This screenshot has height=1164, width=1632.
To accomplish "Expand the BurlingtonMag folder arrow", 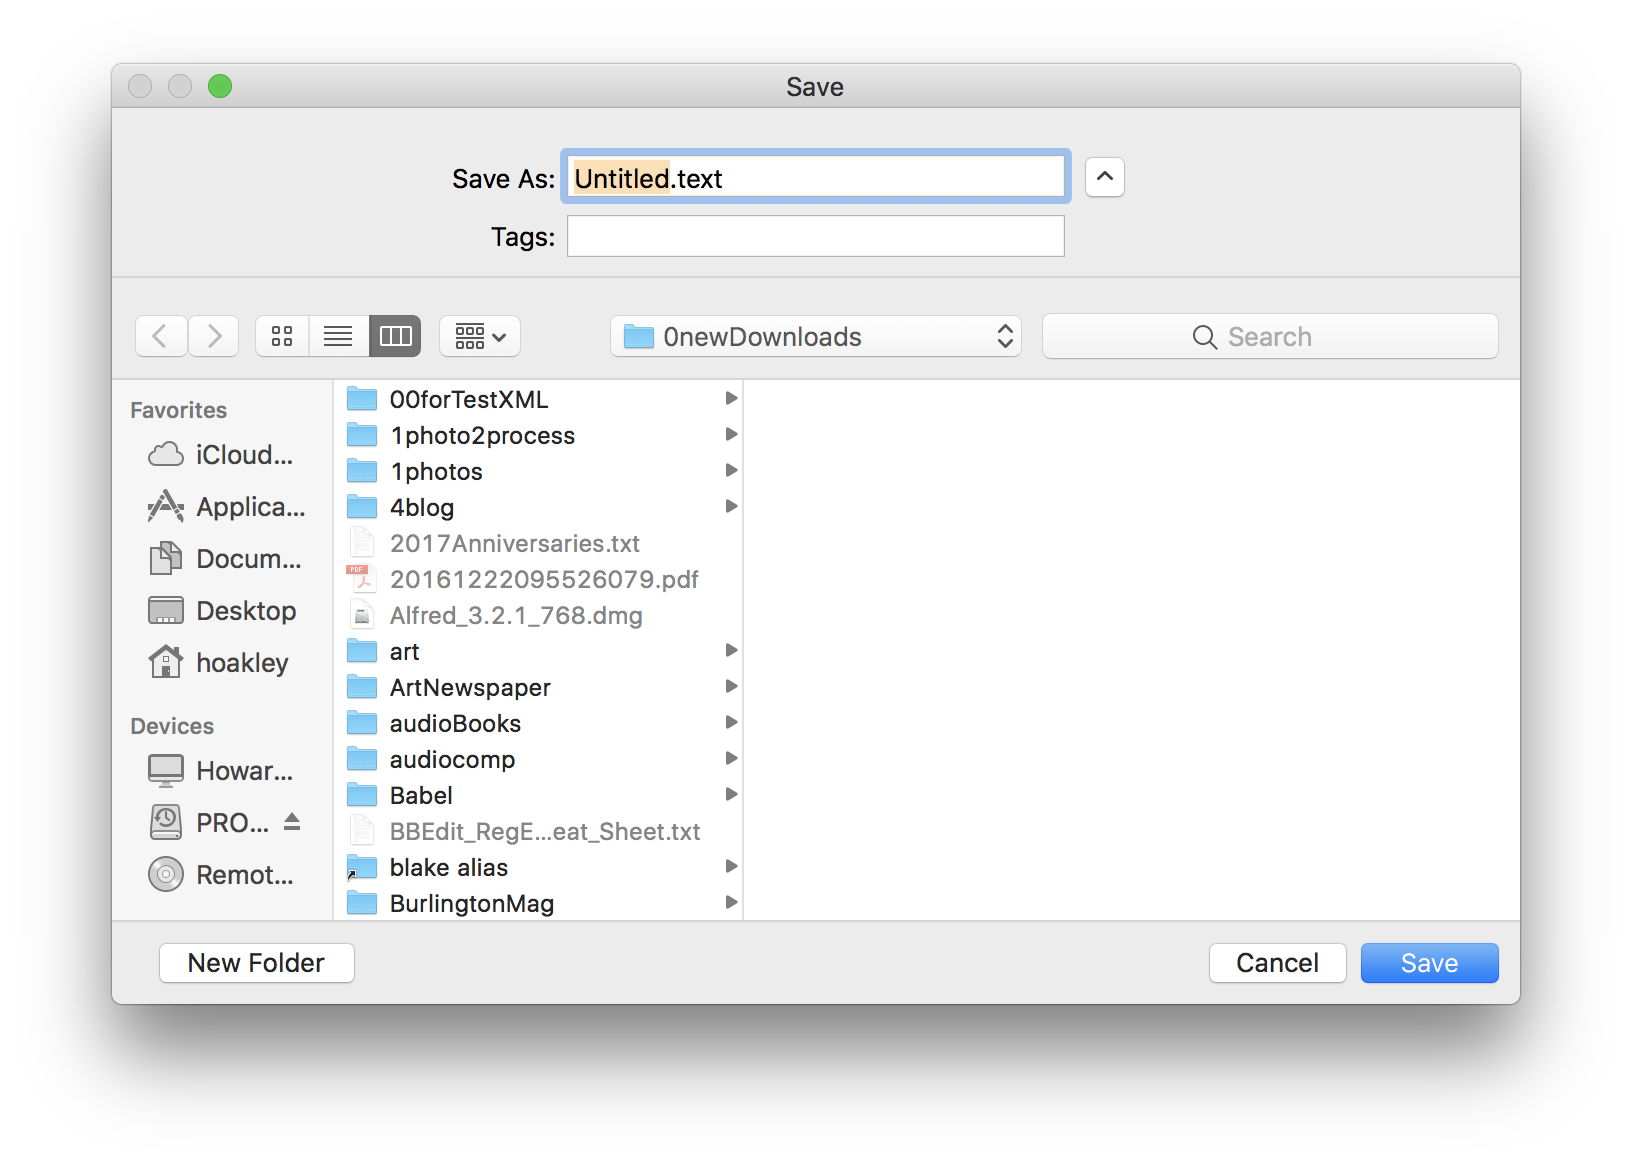I will click(x=731, y=903).
